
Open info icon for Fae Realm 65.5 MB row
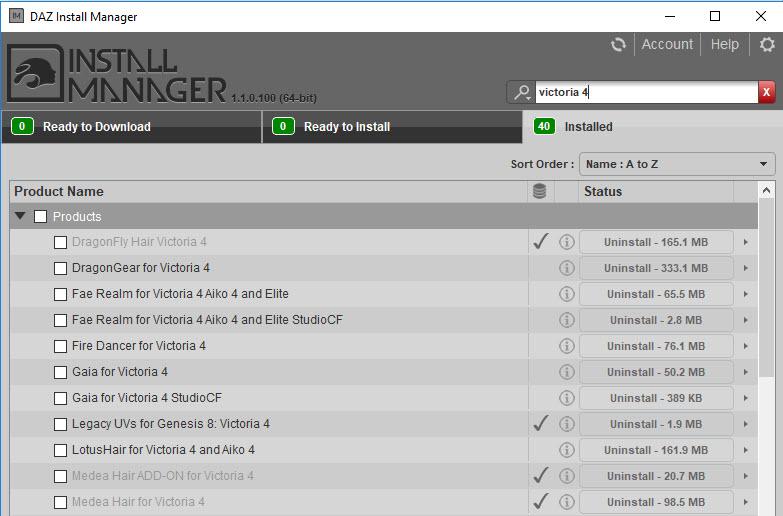tap(566, 294)
